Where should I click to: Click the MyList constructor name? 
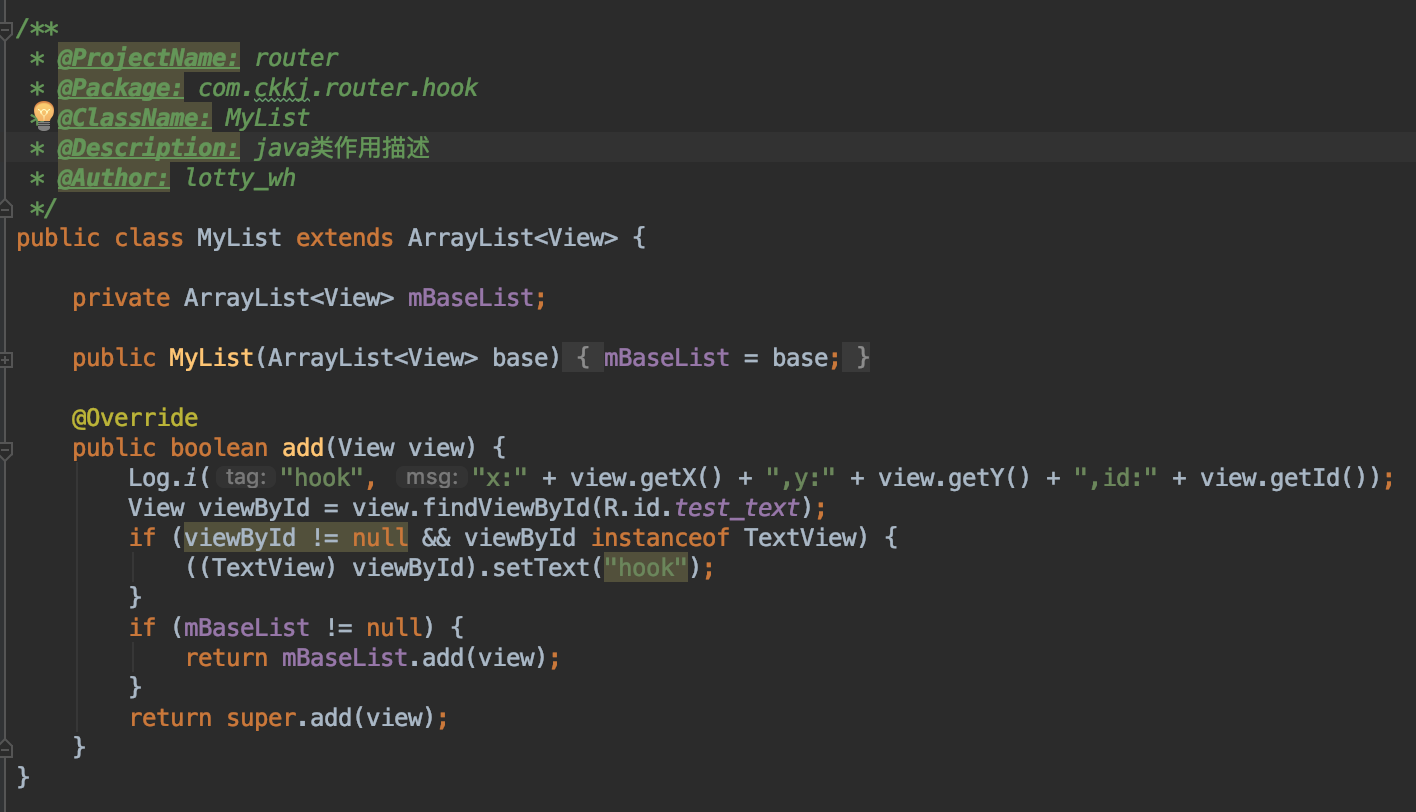(211, 358)
